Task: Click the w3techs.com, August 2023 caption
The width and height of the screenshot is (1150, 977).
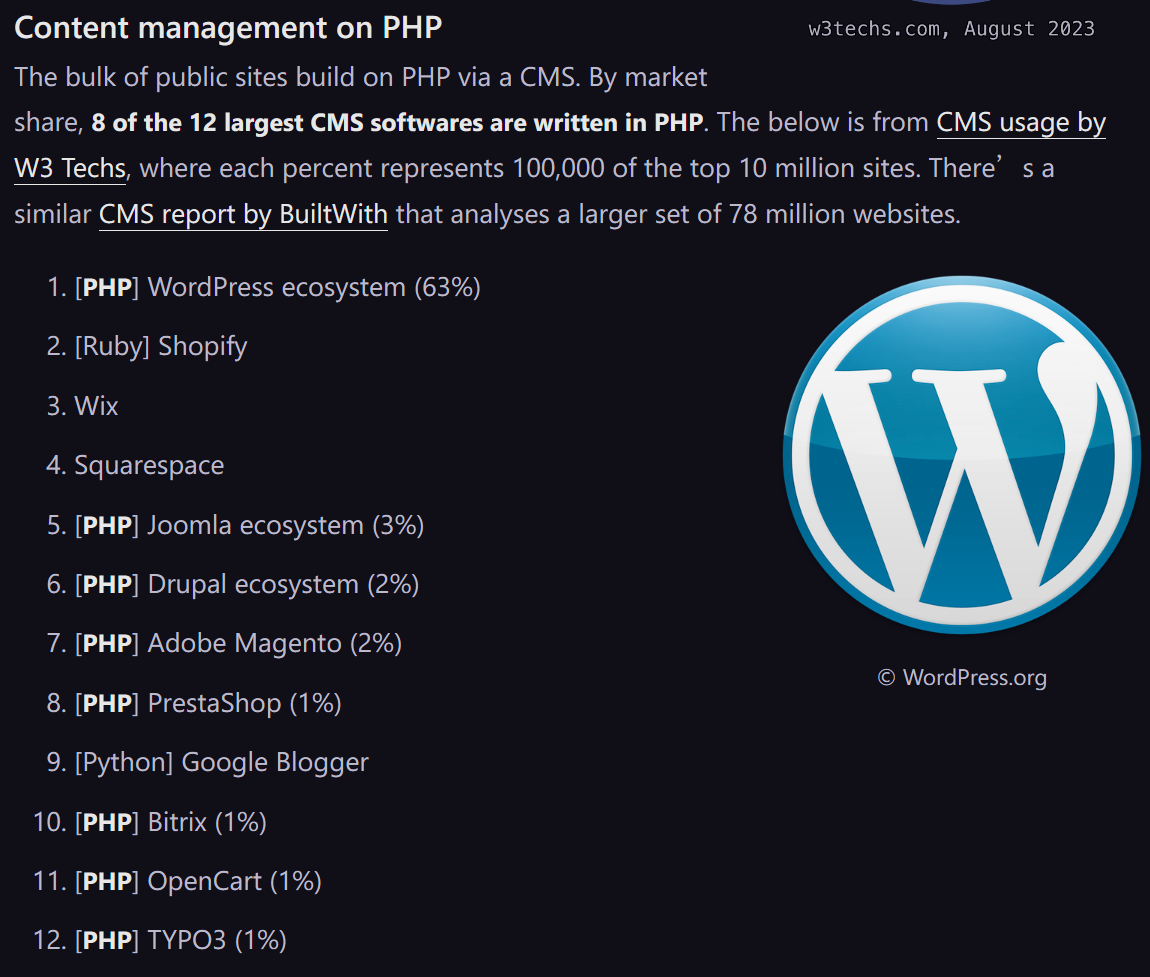Action: coord(951,29)
